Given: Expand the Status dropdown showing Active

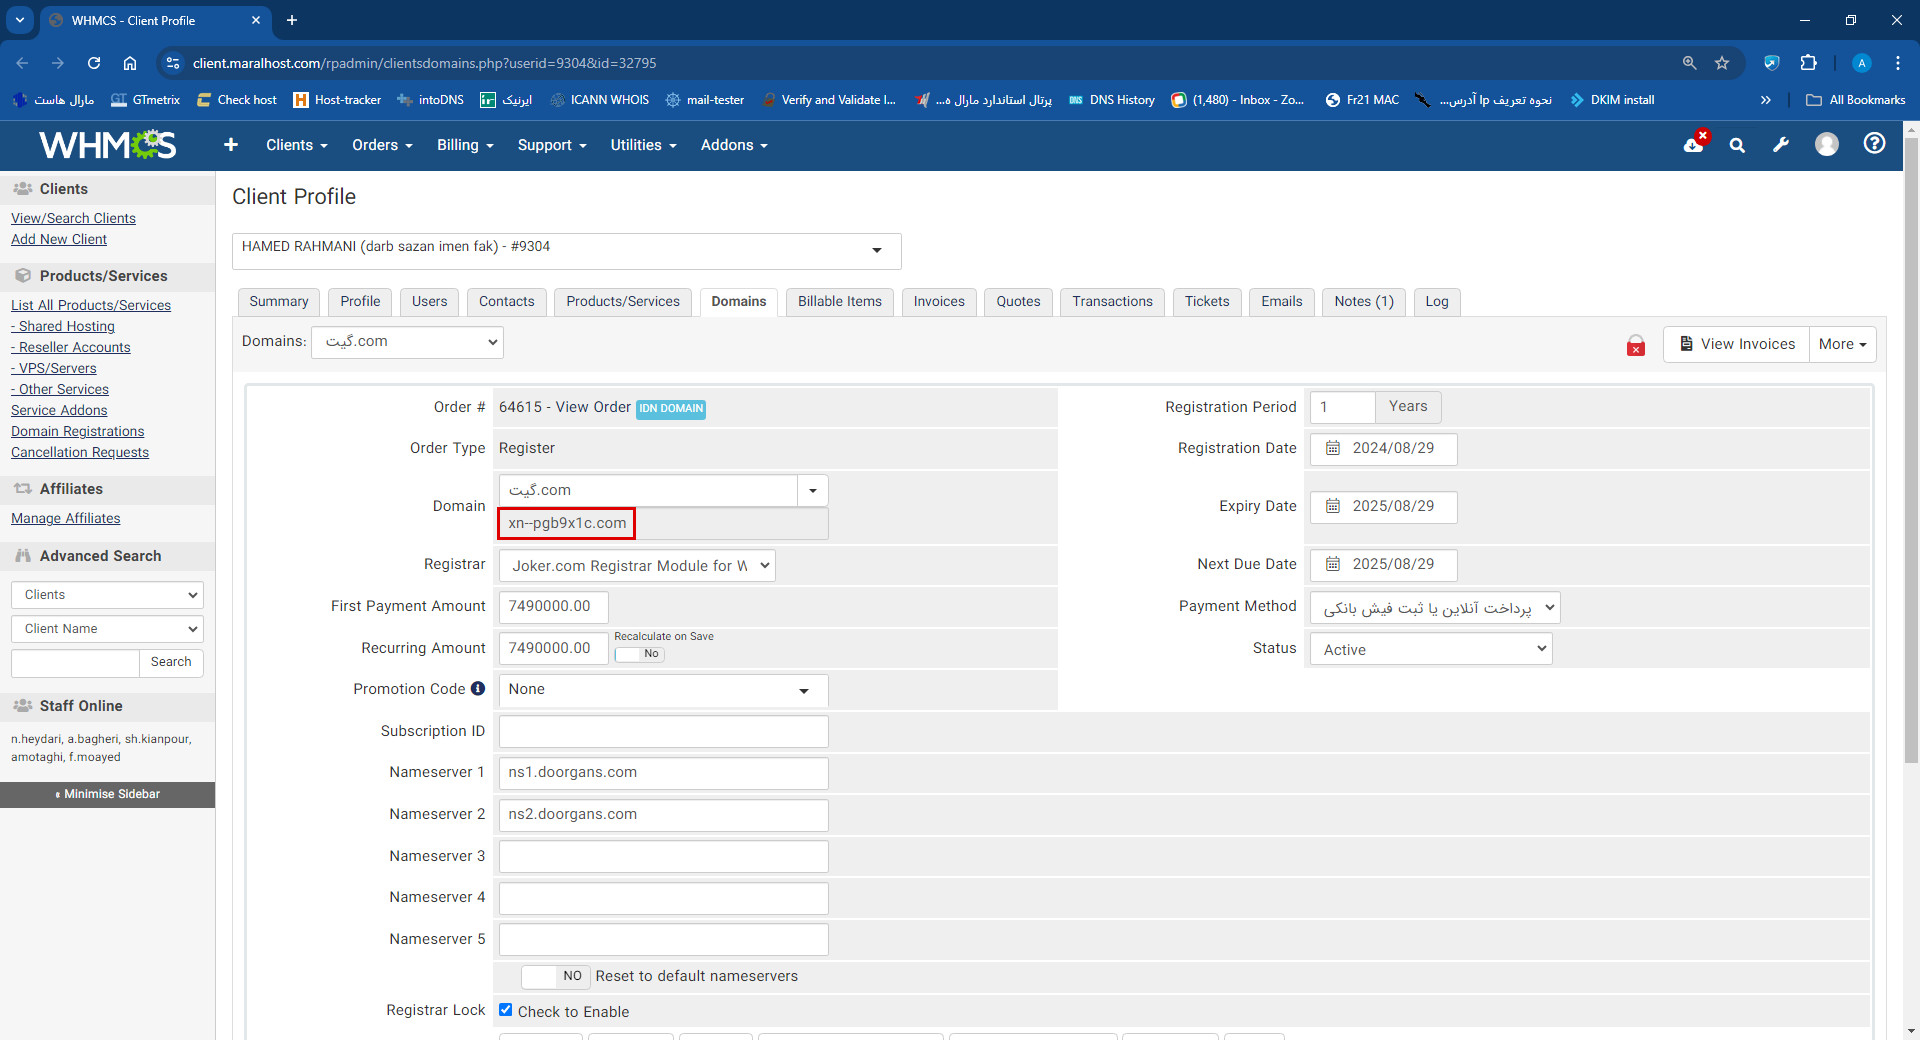Looking at the screenshot, I should [x=1430, y=649].
